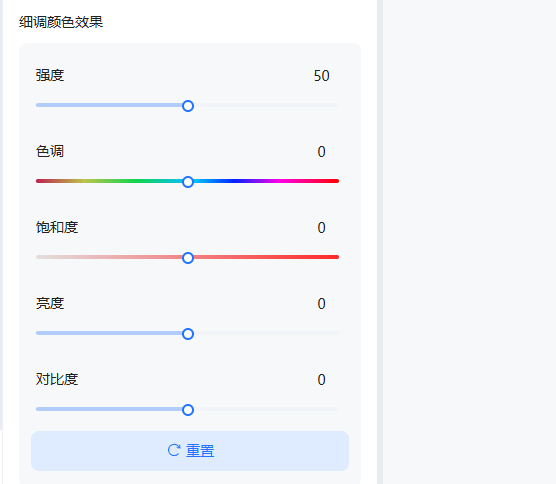This screenshot has height=484, width=556.
Task: Click the filled left part of 对比度 track
Action: point(109,409)
